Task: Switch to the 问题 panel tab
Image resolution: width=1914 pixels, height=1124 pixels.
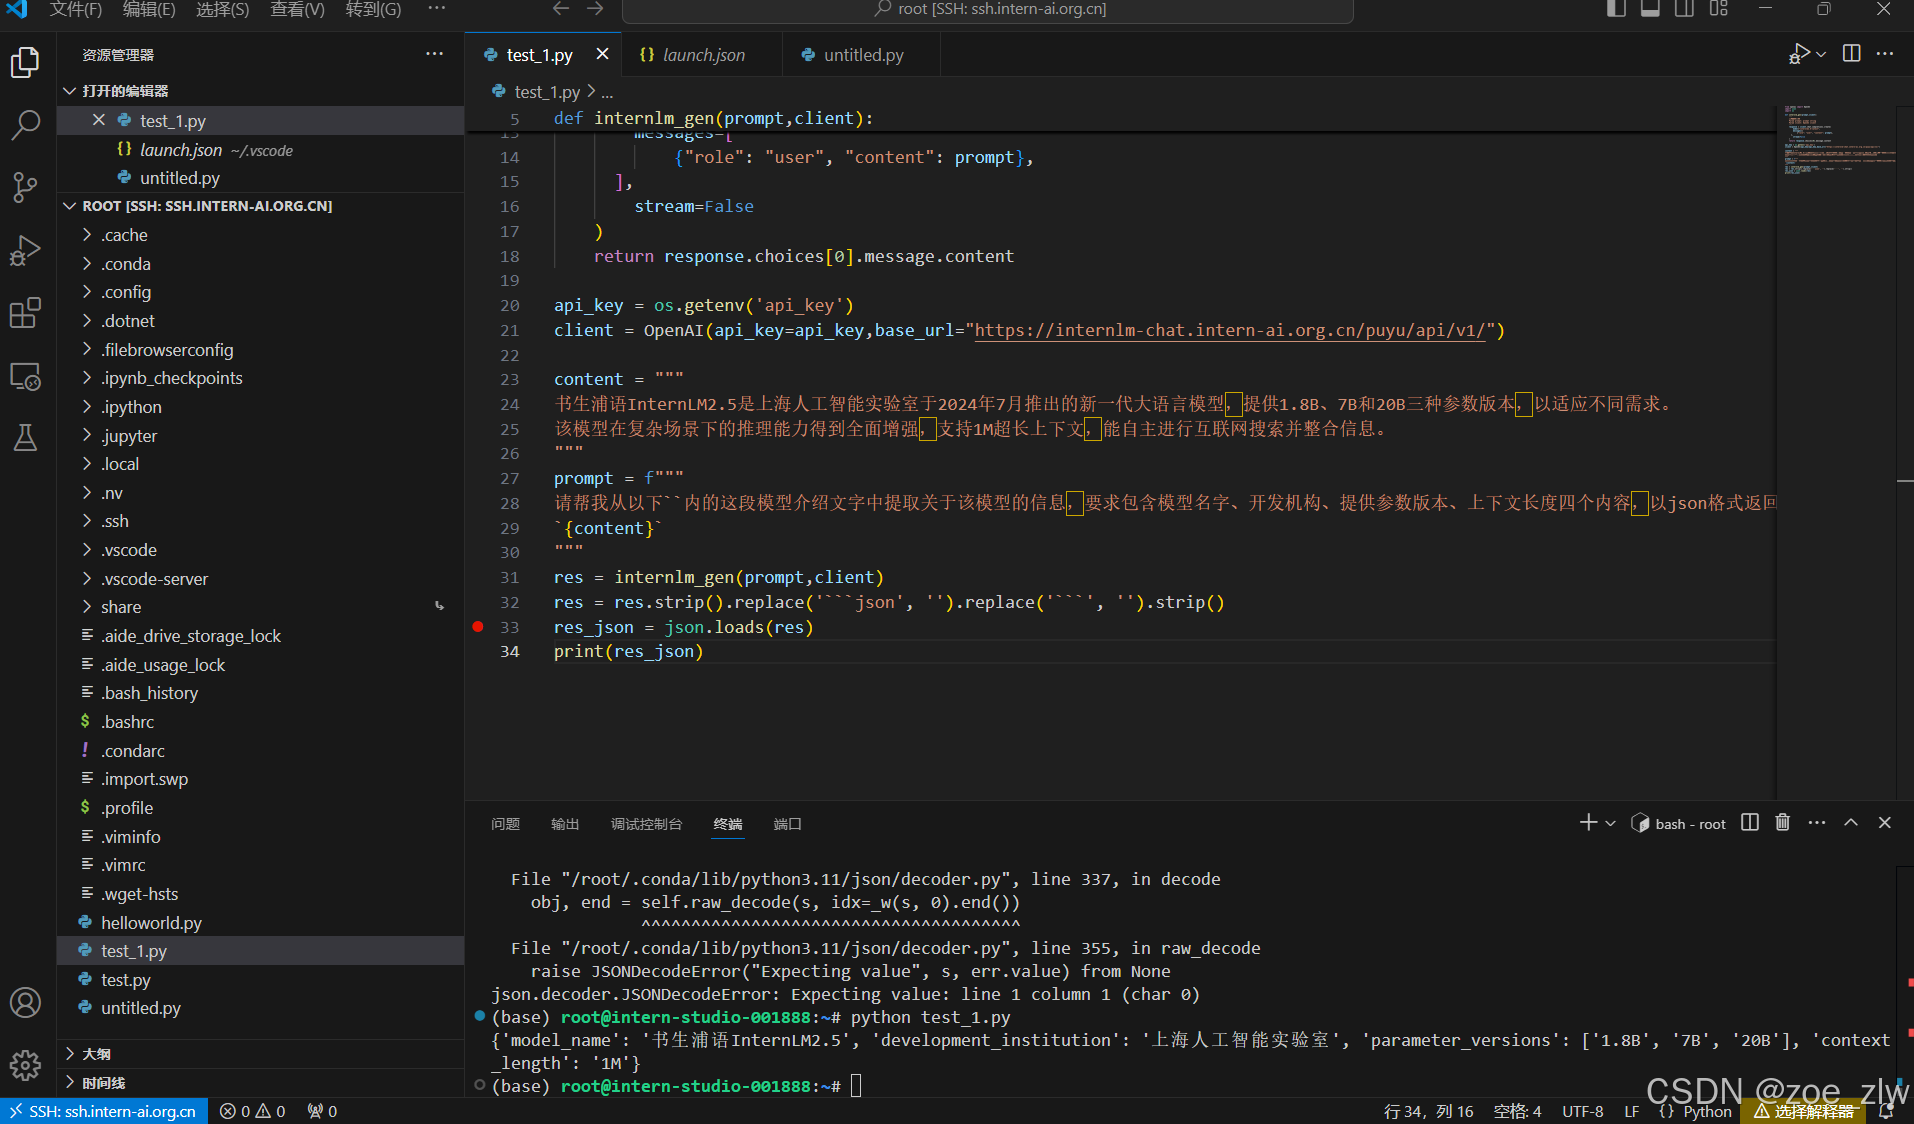Action: tap(505, 824)
